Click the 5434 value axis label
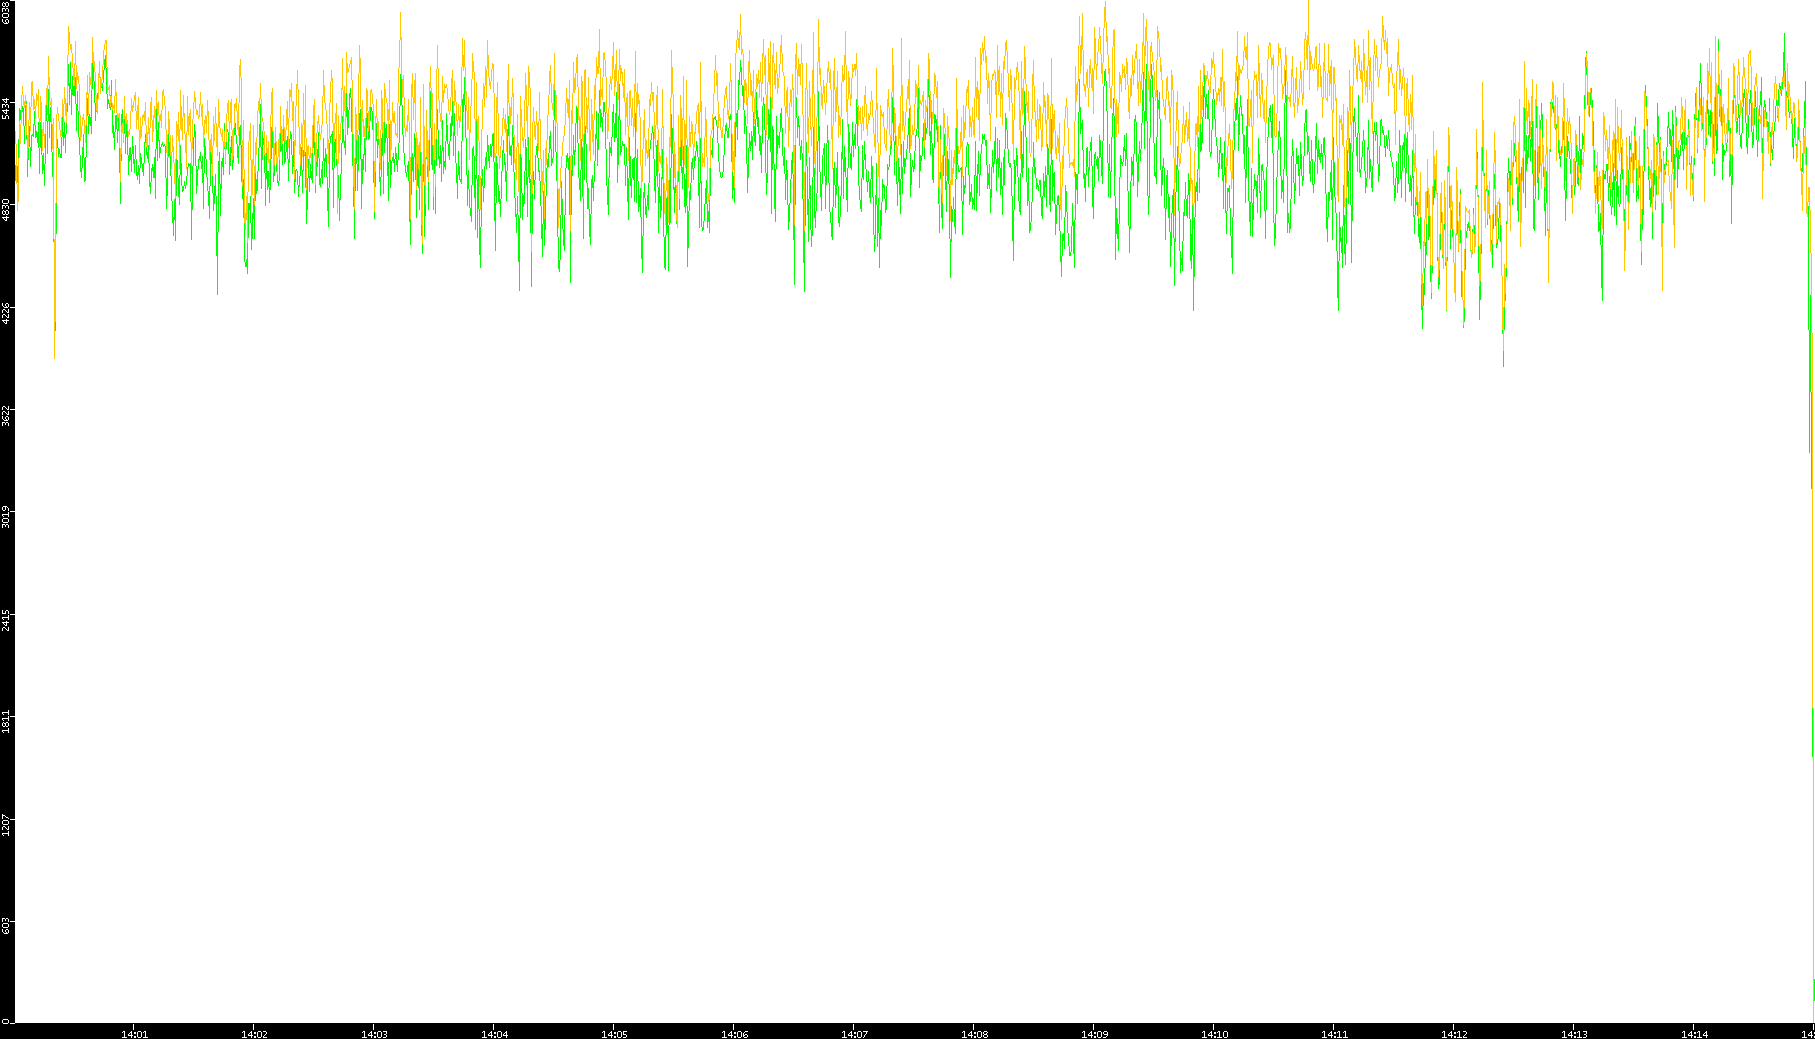Screen dimensions: 1815x1039 (6, 107)
